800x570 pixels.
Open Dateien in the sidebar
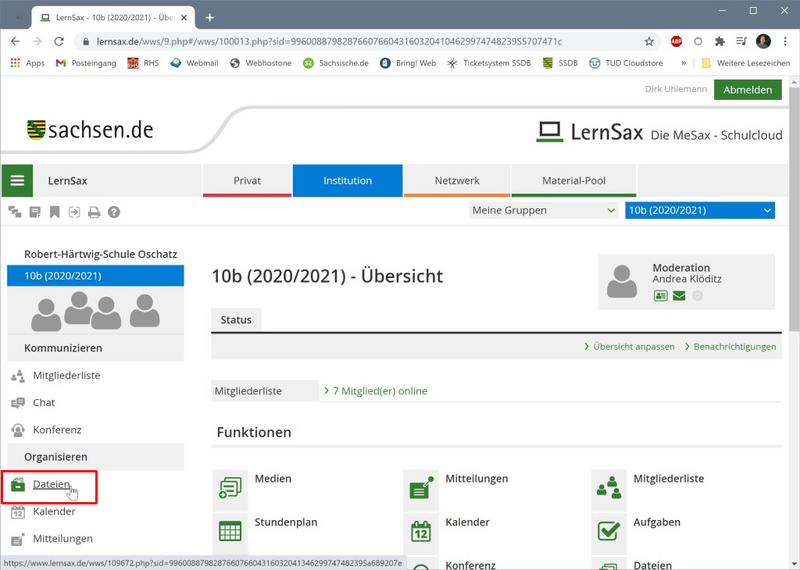(51, 485)
